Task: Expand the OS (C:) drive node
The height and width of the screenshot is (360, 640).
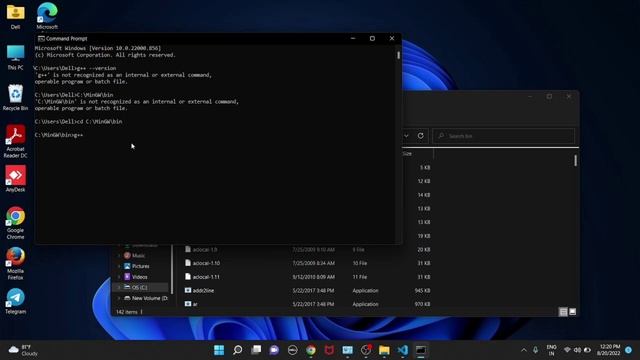Action: [119, 287]
